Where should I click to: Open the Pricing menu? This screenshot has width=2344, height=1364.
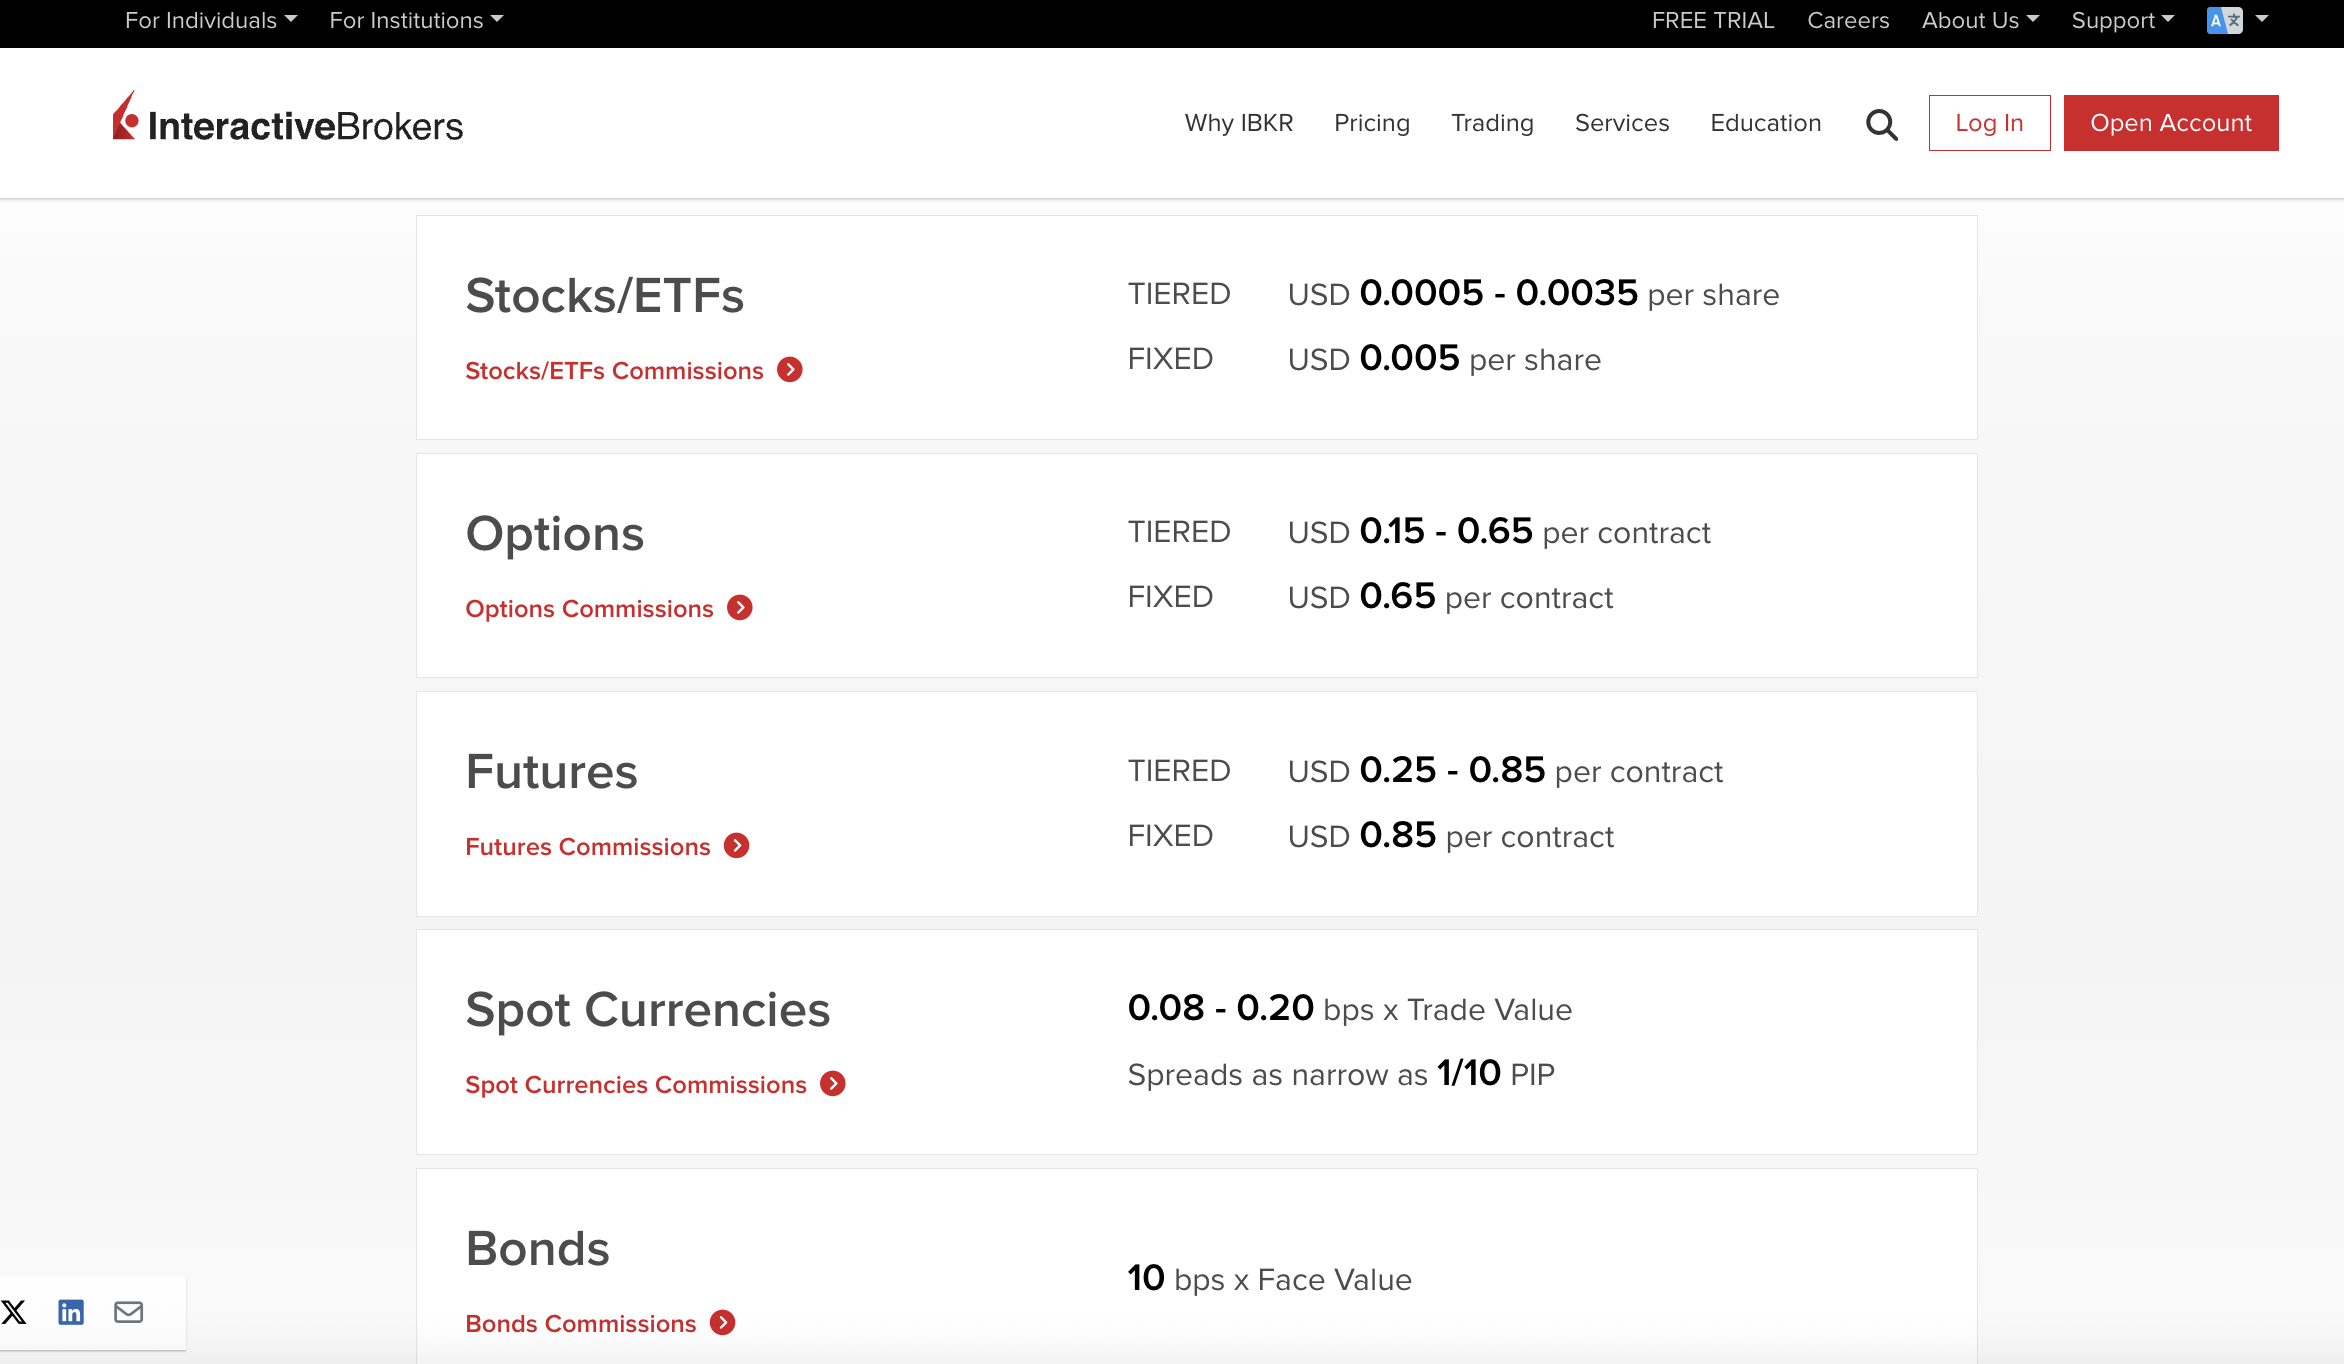tap(1372, 123)
